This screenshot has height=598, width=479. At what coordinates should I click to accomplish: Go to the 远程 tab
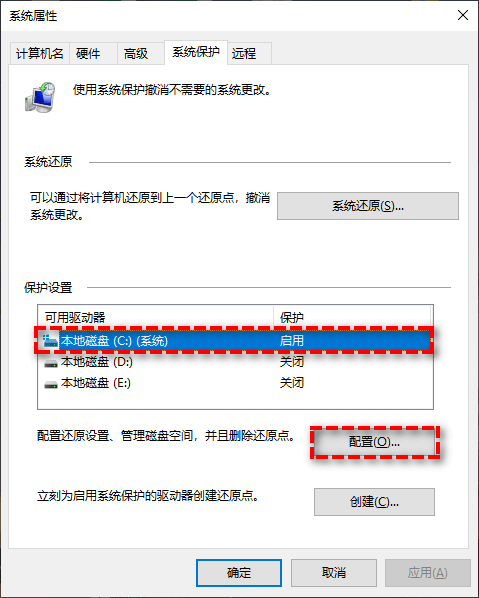249,53
